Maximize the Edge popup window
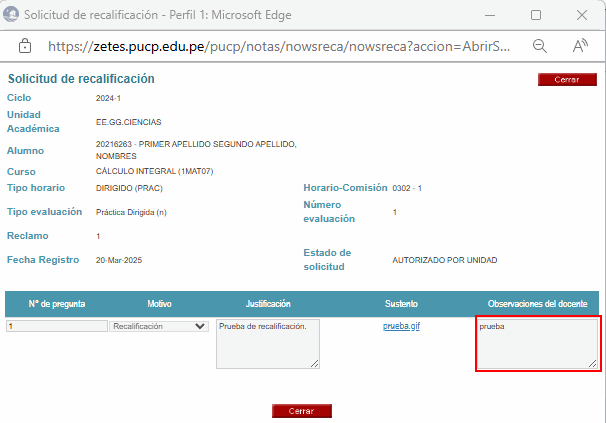The height and width of the screenshot is (423, 606). click(x=536, y=15)
